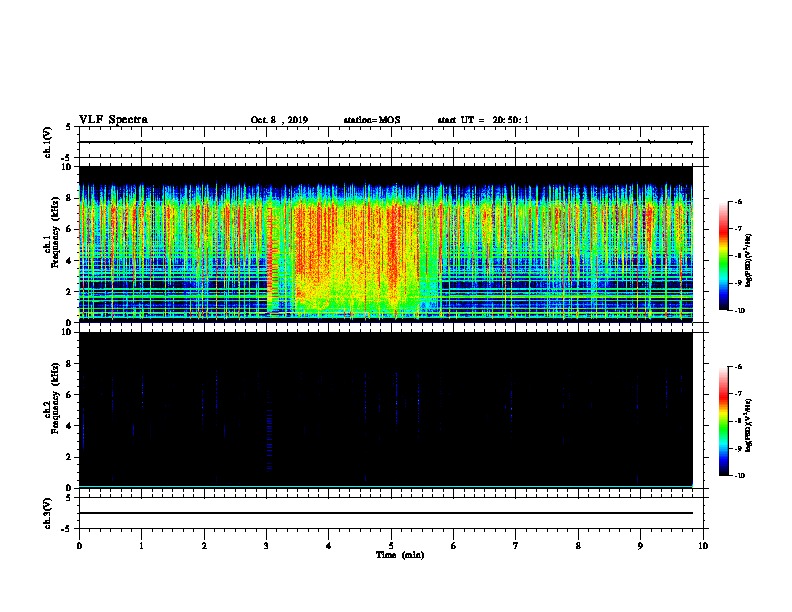Image resolution: width=792 pixels, height=612 pixels.
Task: Click time axis tick label "5"
Action: pyautogui.click(x=391, y=546)
